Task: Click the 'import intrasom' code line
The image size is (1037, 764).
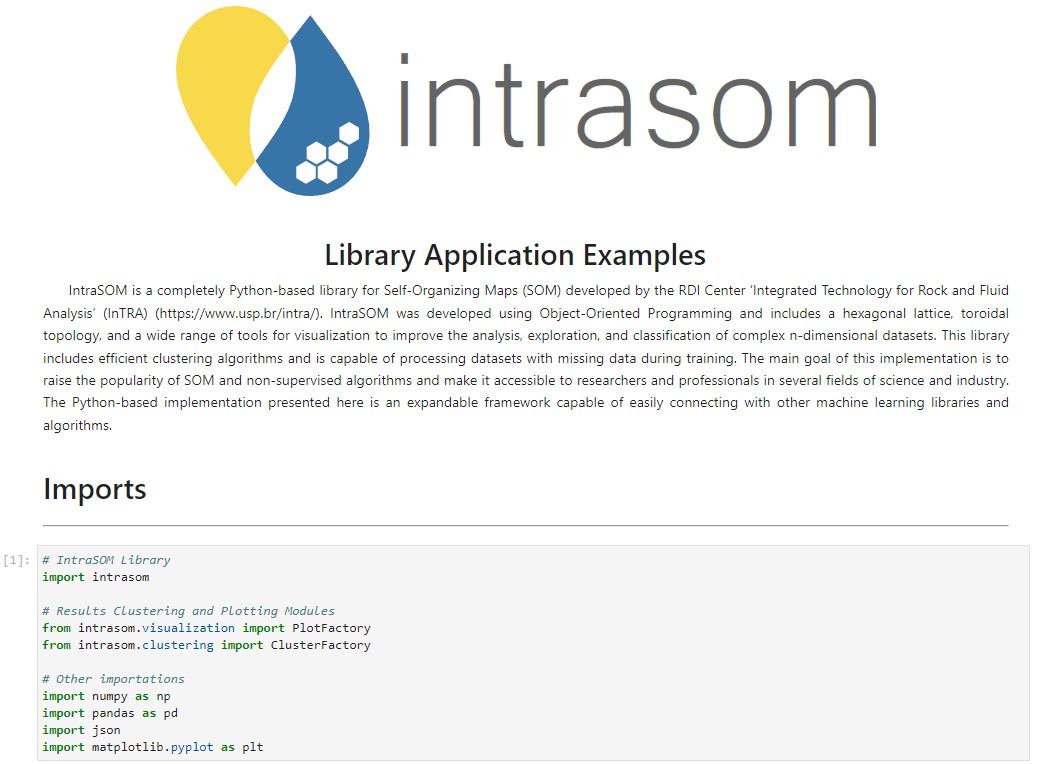Action: [96, 577]
